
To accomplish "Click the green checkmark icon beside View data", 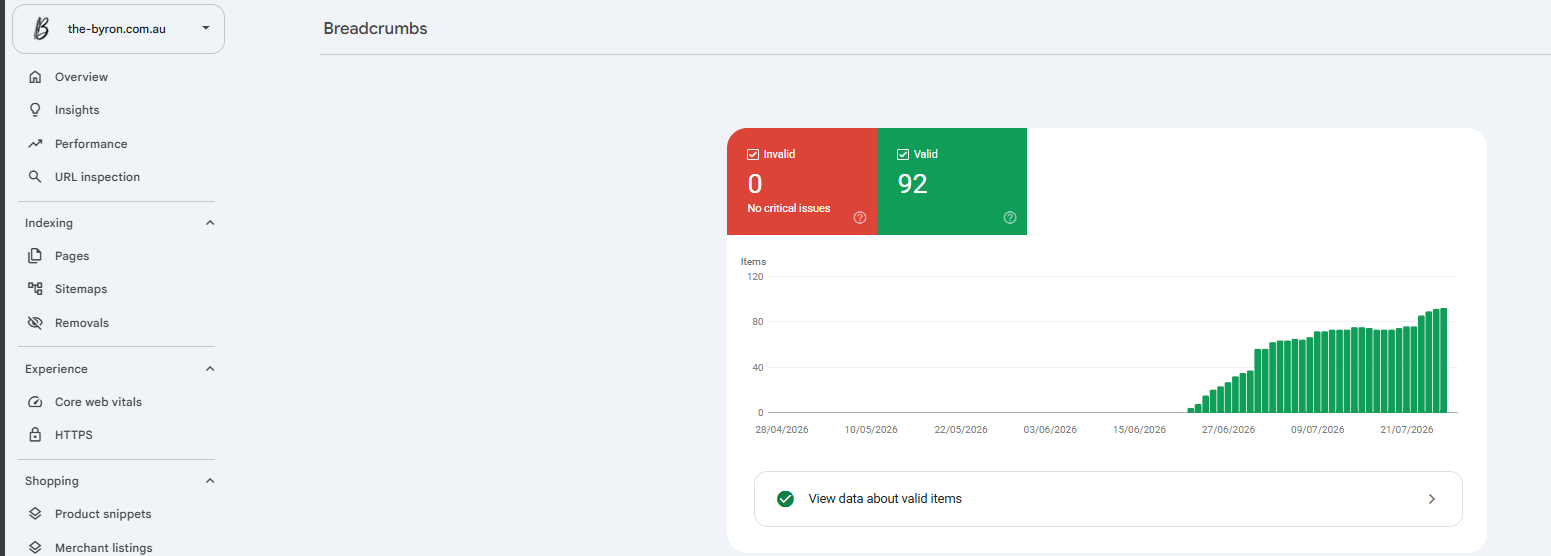I will pyautogui.click(x=786, y=499).
